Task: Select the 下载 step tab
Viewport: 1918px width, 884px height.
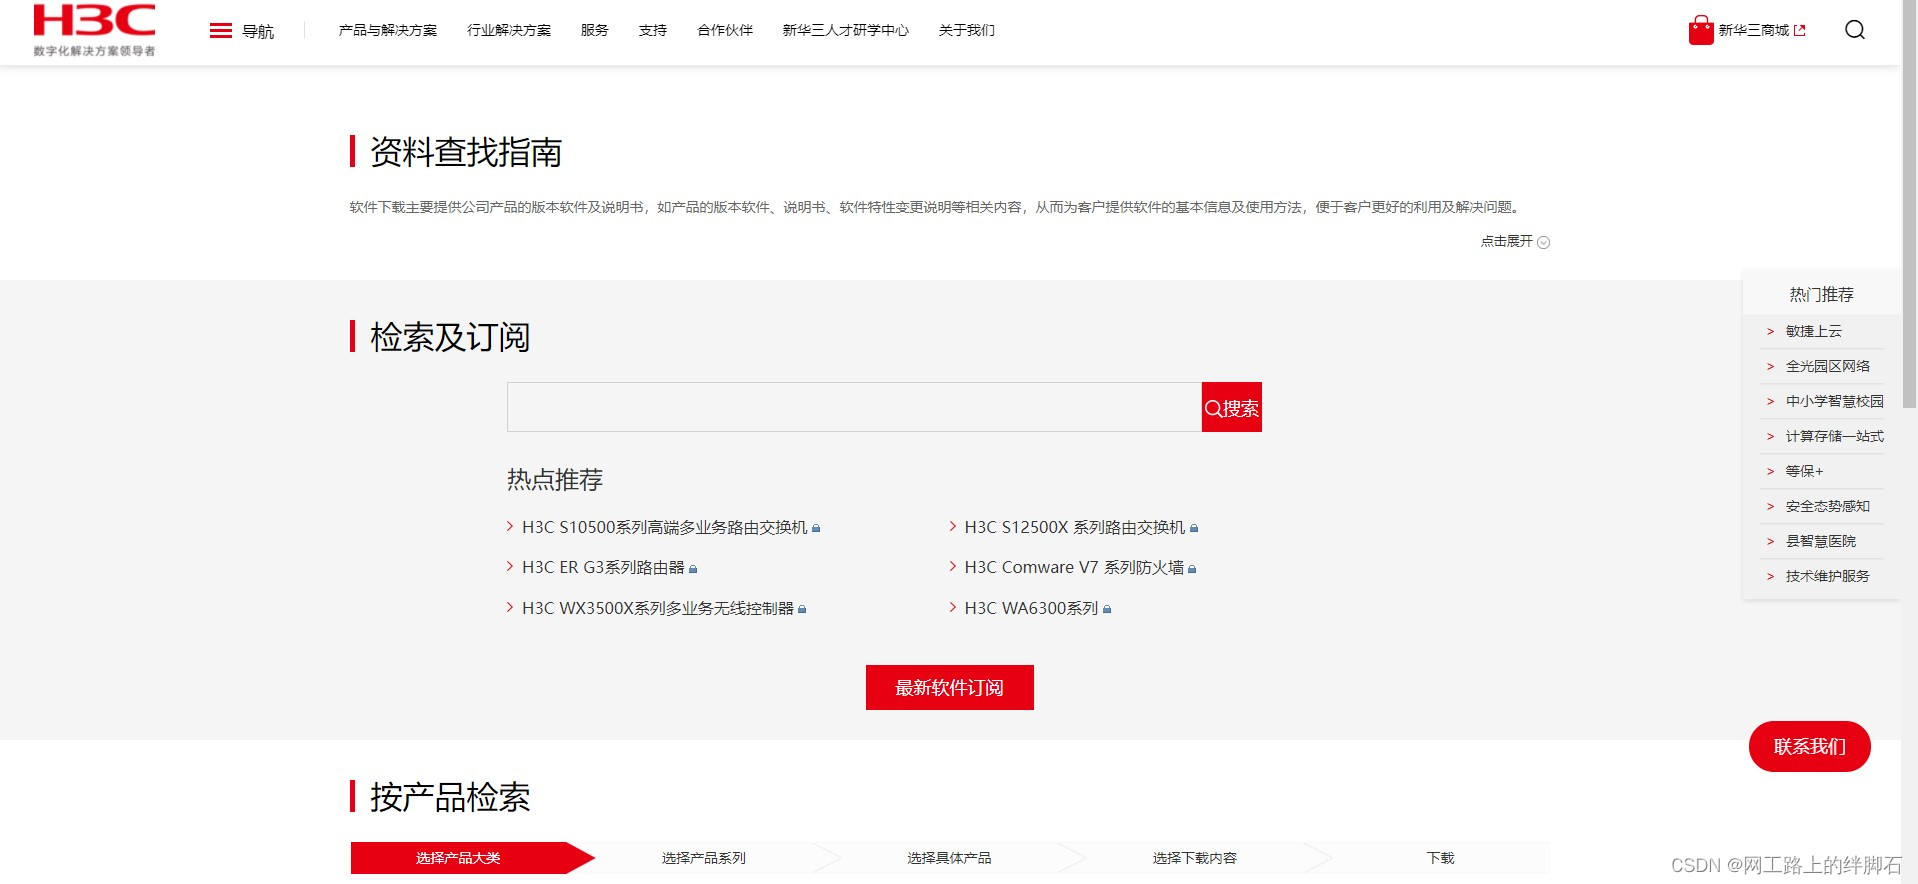Action: [1440, 858]
